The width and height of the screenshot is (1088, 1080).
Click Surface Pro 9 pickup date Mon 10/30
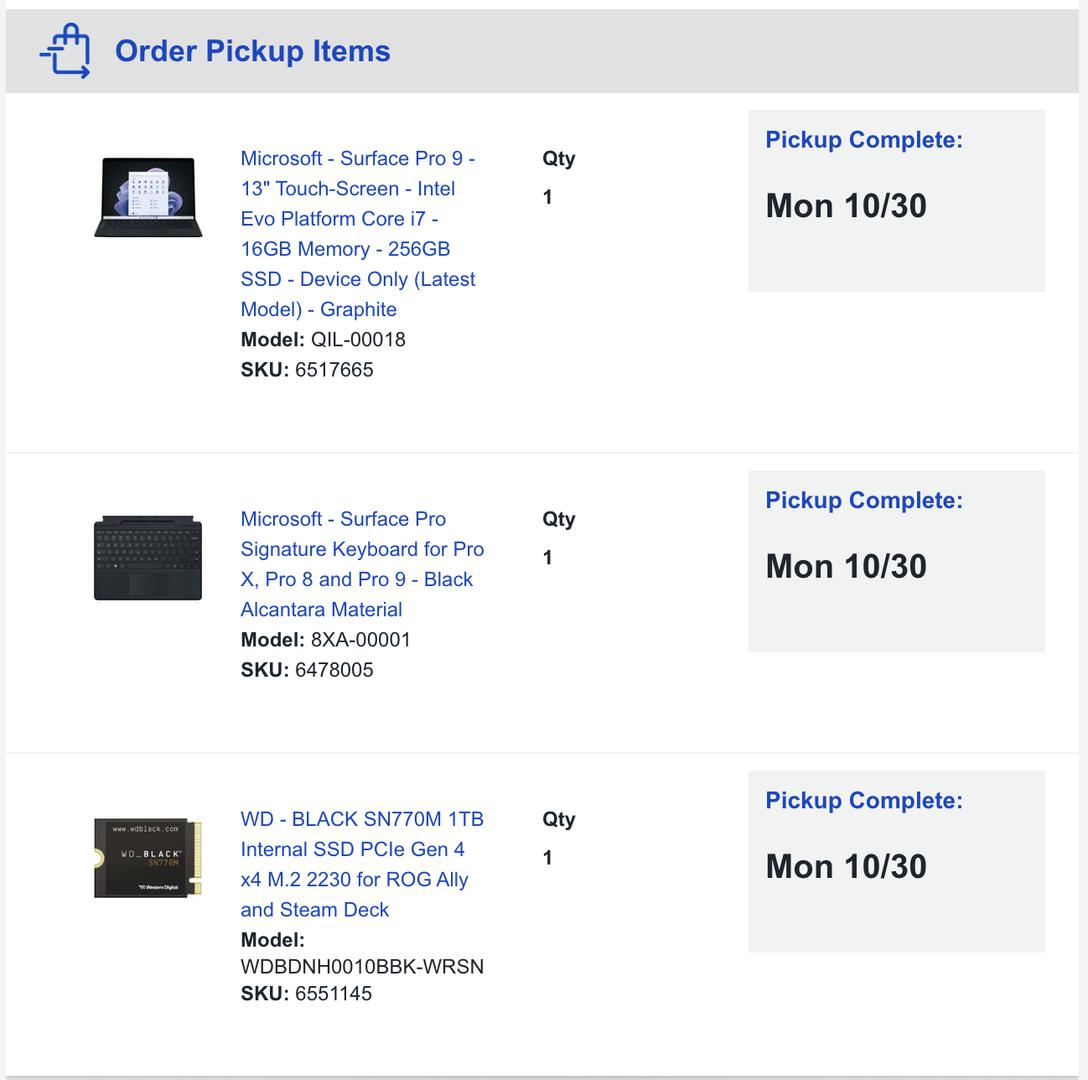[x=846, y=206]
